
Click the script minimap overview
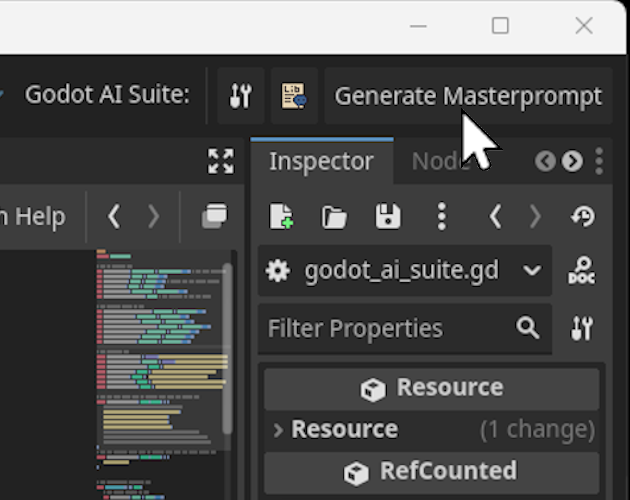click(160, 375)
